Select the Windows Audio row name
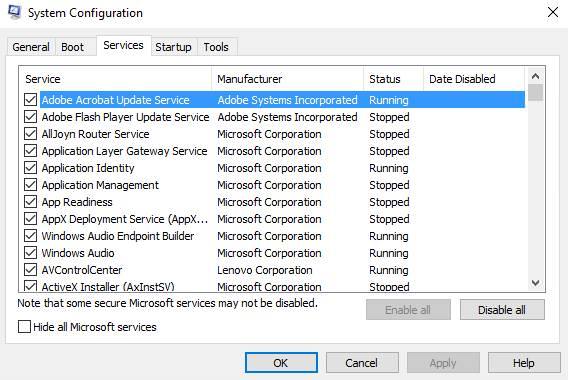 (78, 253)
